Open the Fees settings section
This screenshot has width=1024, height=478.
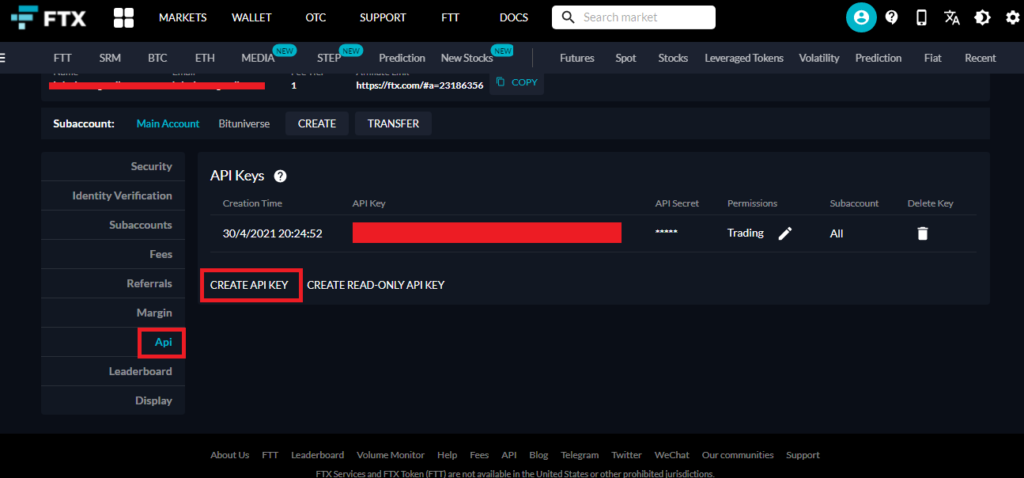(x=113, y=255)
